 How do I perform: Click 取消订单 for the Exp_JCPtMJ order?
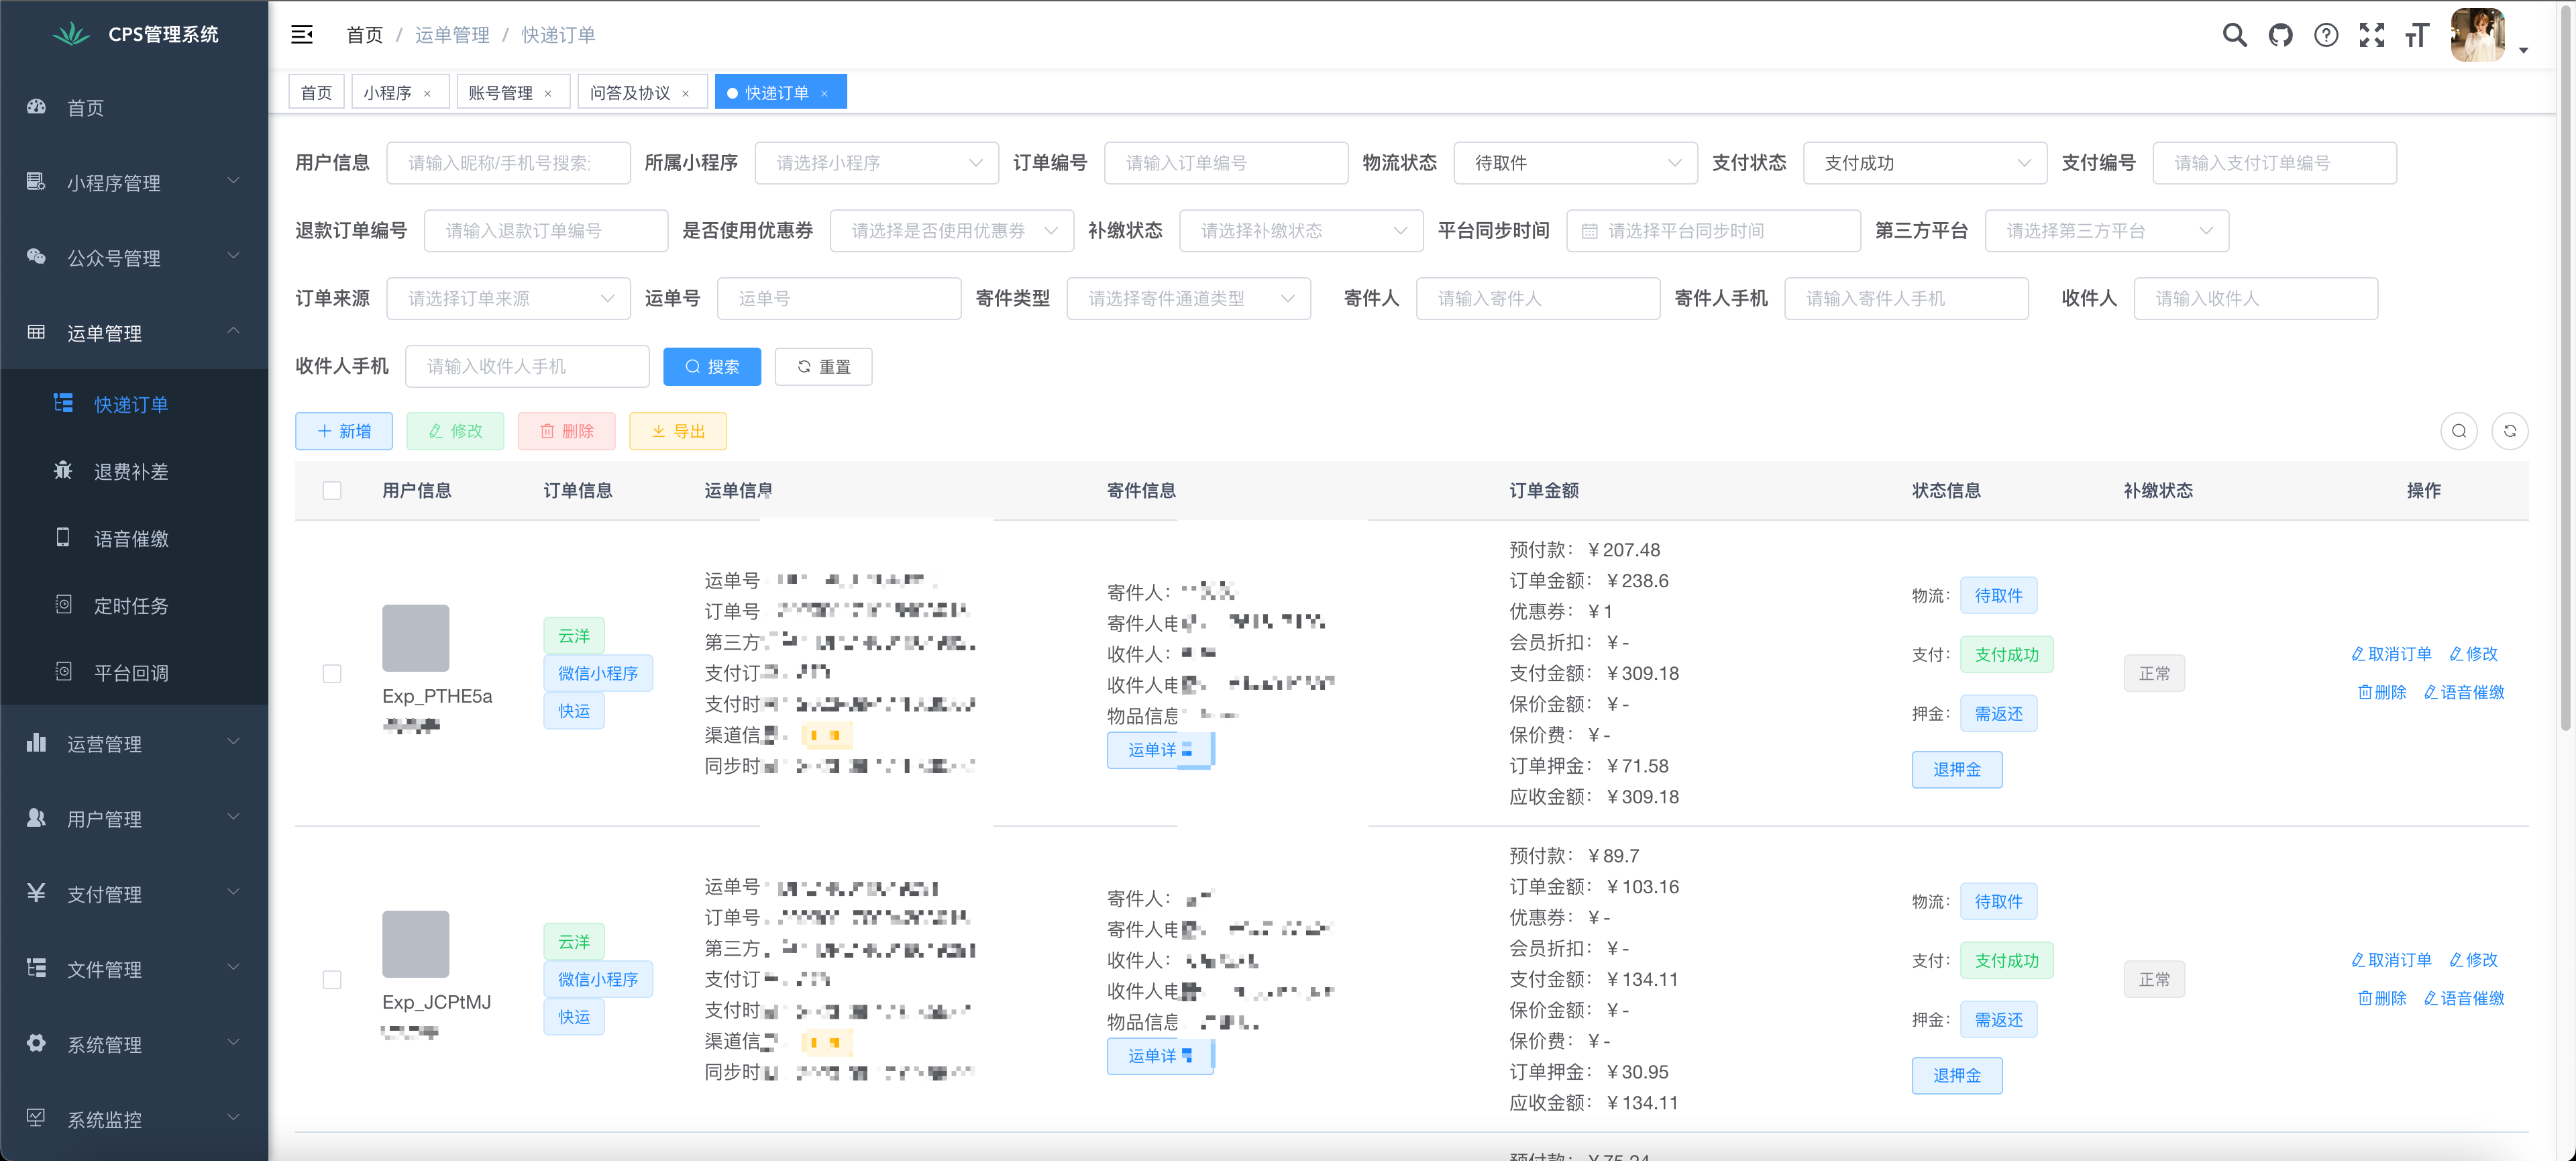pos(2391,960)
